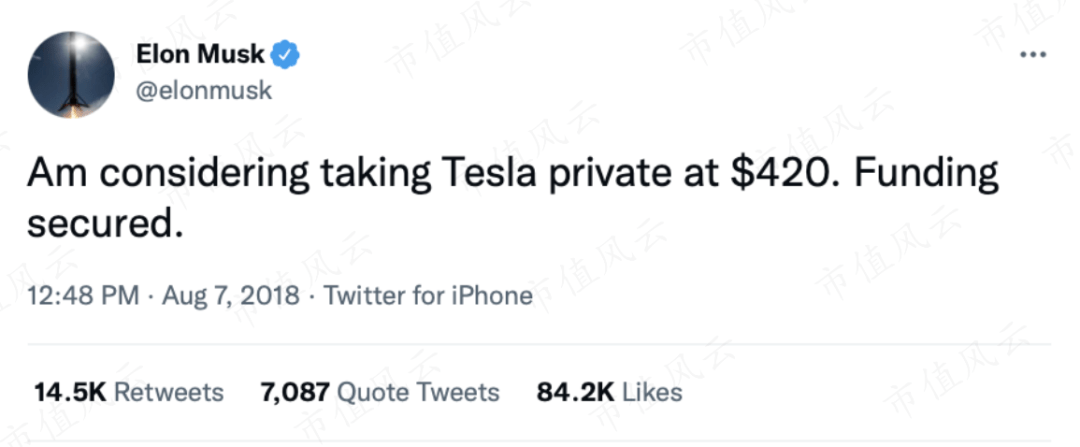Open the more options ellipsis menu

(x=1031, y=54)
